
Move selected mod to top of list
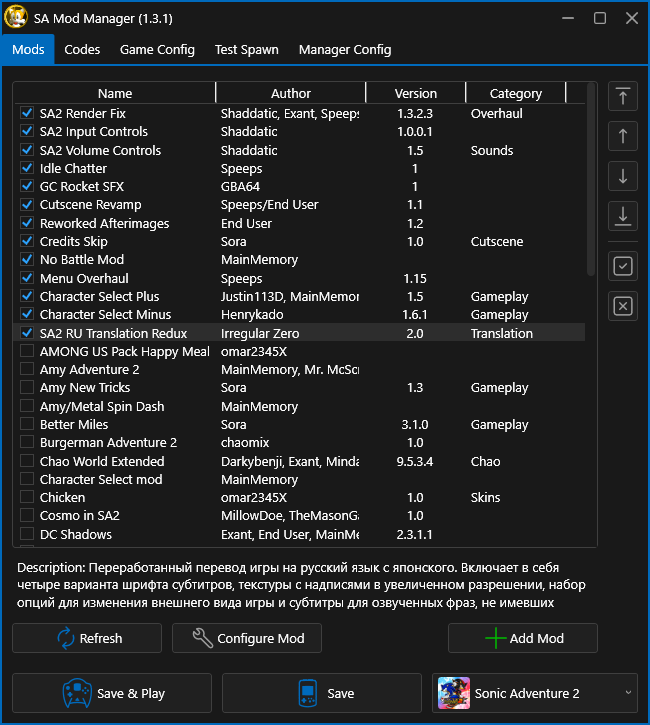pos(623,97)
